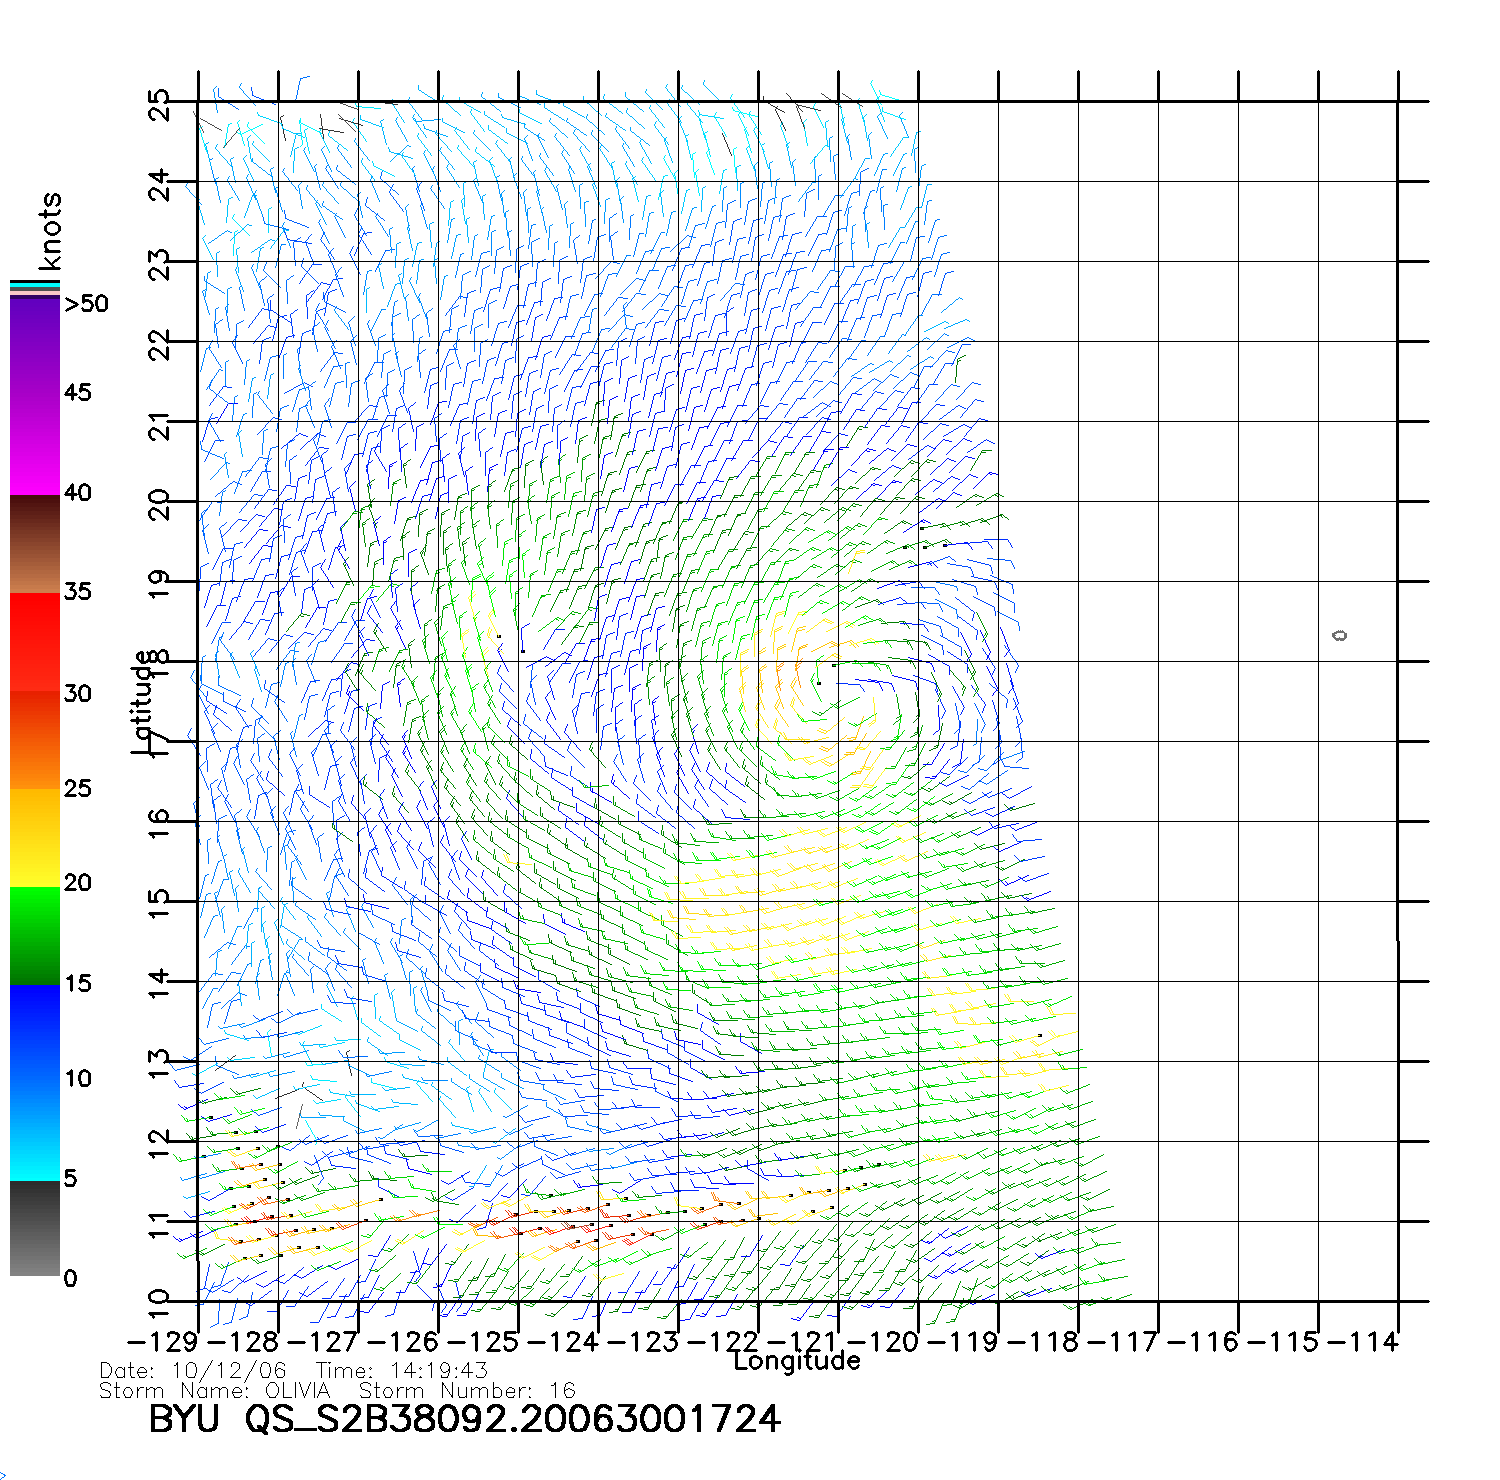
Task: Select the -129 longitude tick label
Action: point(163,1342)
